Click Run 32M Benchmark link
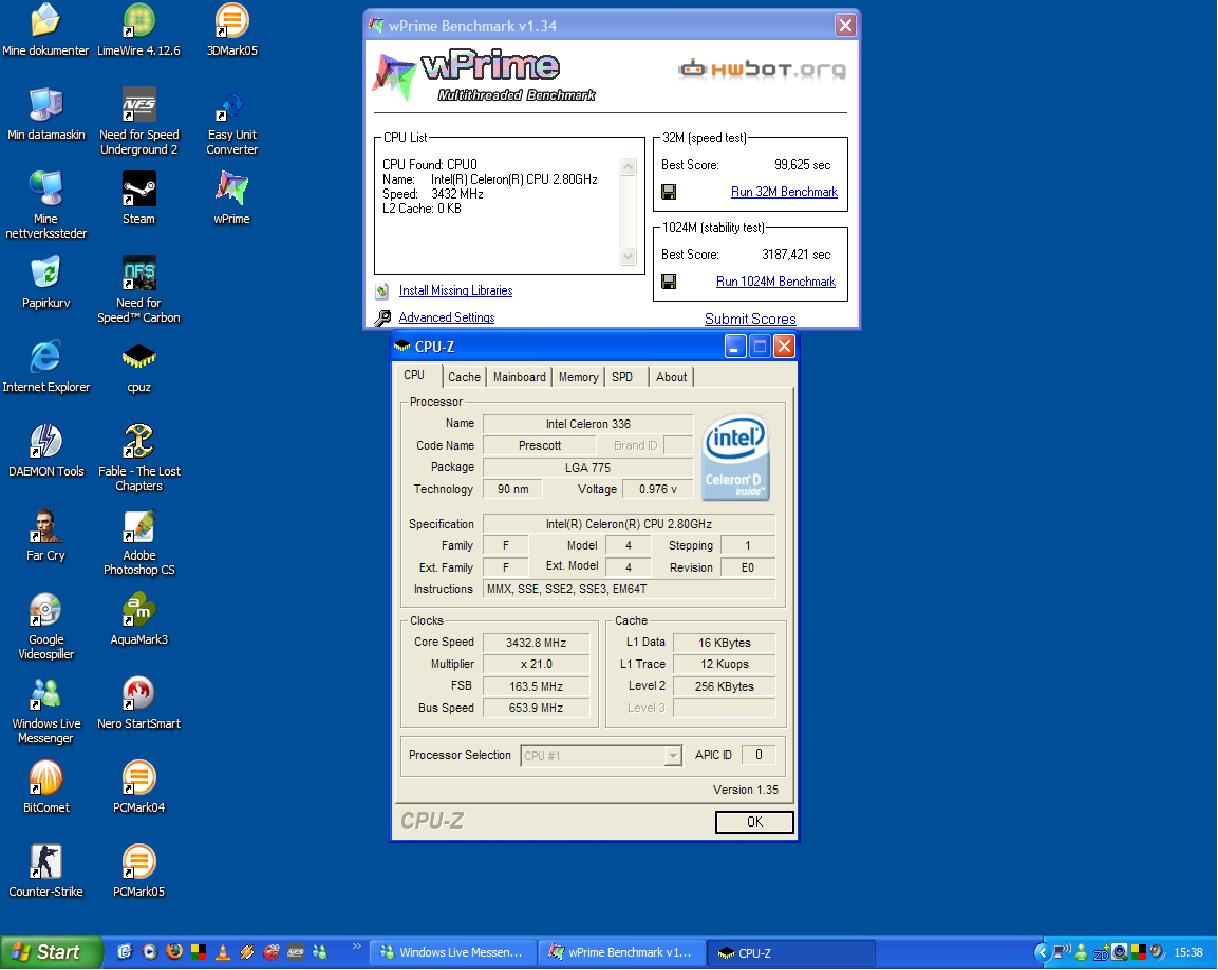 (x=784, y=192)
